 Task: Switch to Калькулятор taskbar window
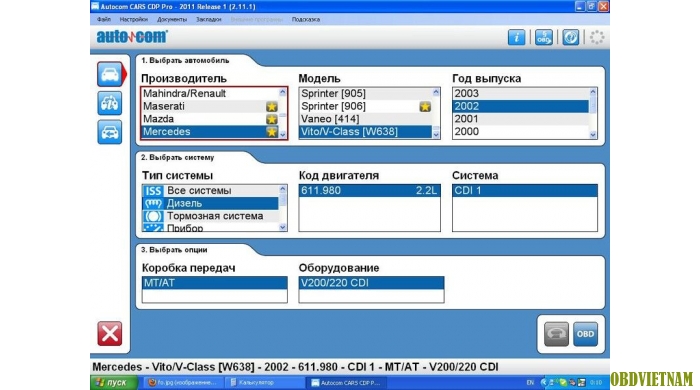(x=264, y=383)
